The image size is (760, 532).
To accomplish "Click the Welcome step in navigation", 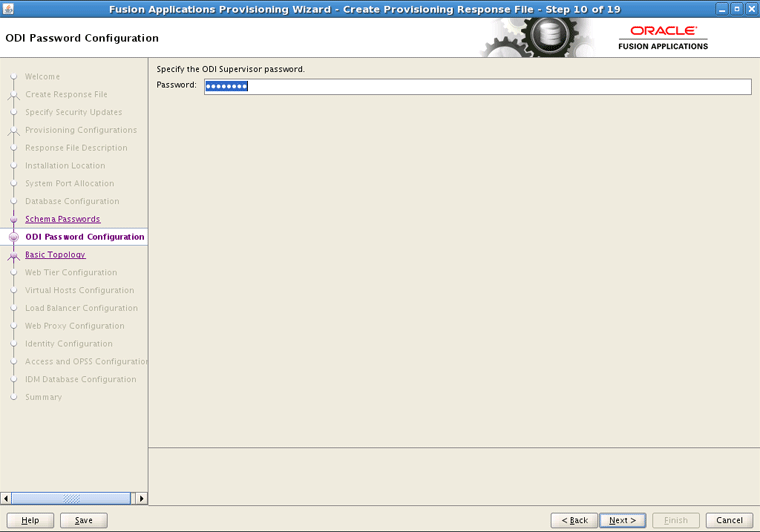I will click(x=42, y=77).
